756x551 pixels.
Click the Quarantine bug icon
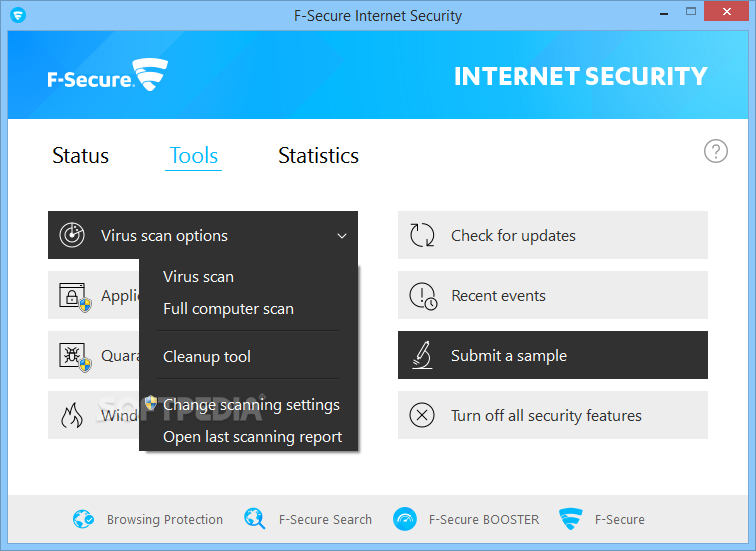click(x=75, y=357)
